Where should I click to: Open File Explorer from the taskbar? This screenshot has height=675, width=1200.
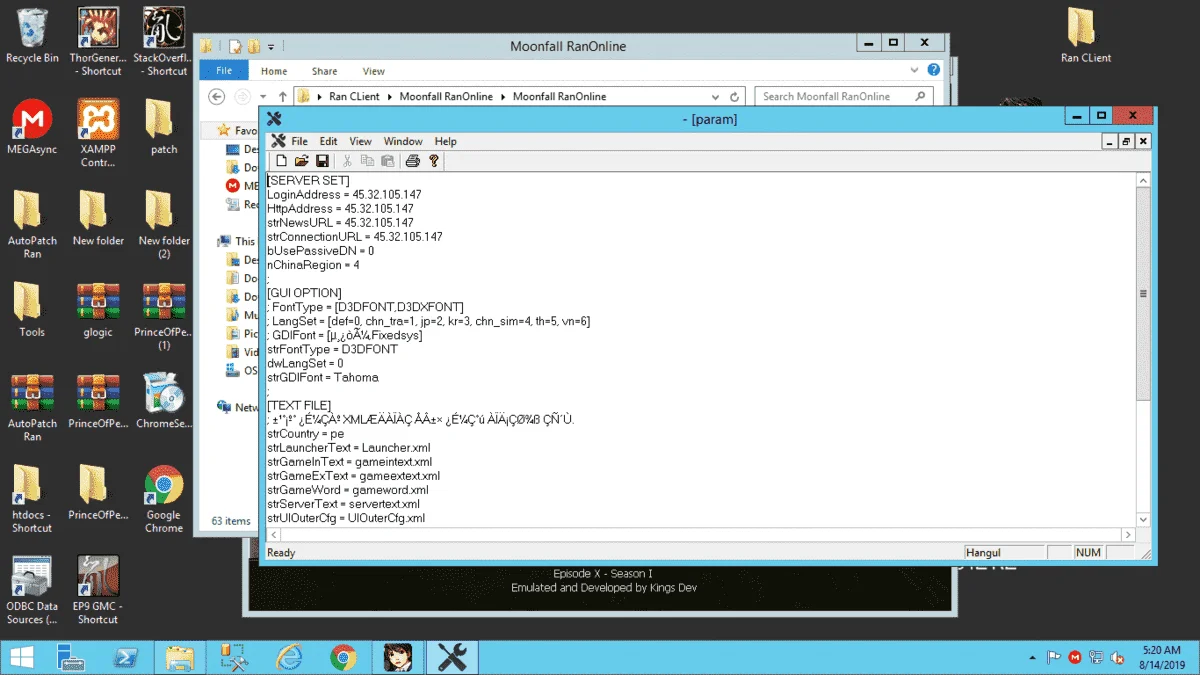tap(180, 657)
